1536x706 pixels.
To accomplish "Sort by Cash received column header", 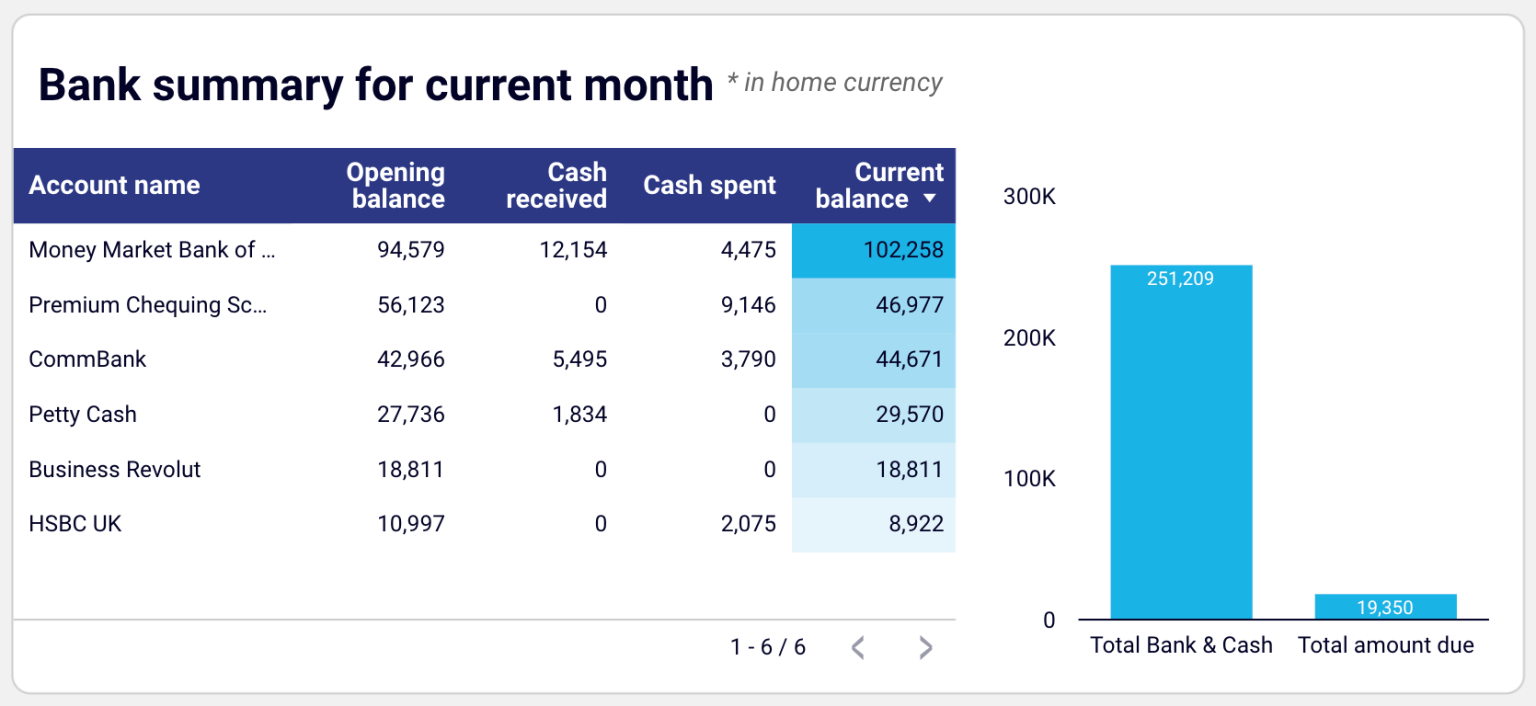I will 556,185.
